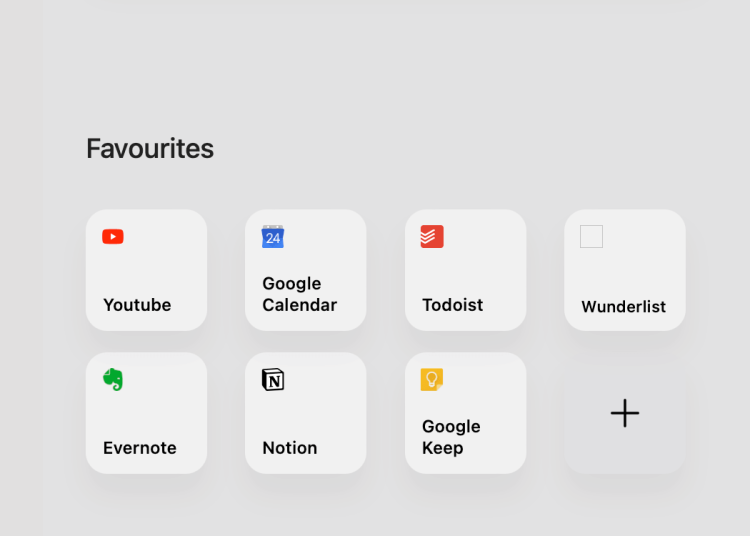The height and width of the screenshot is (536, 750).
Task: Launch the Wunderlist favourite card
Action: [625, 270]
